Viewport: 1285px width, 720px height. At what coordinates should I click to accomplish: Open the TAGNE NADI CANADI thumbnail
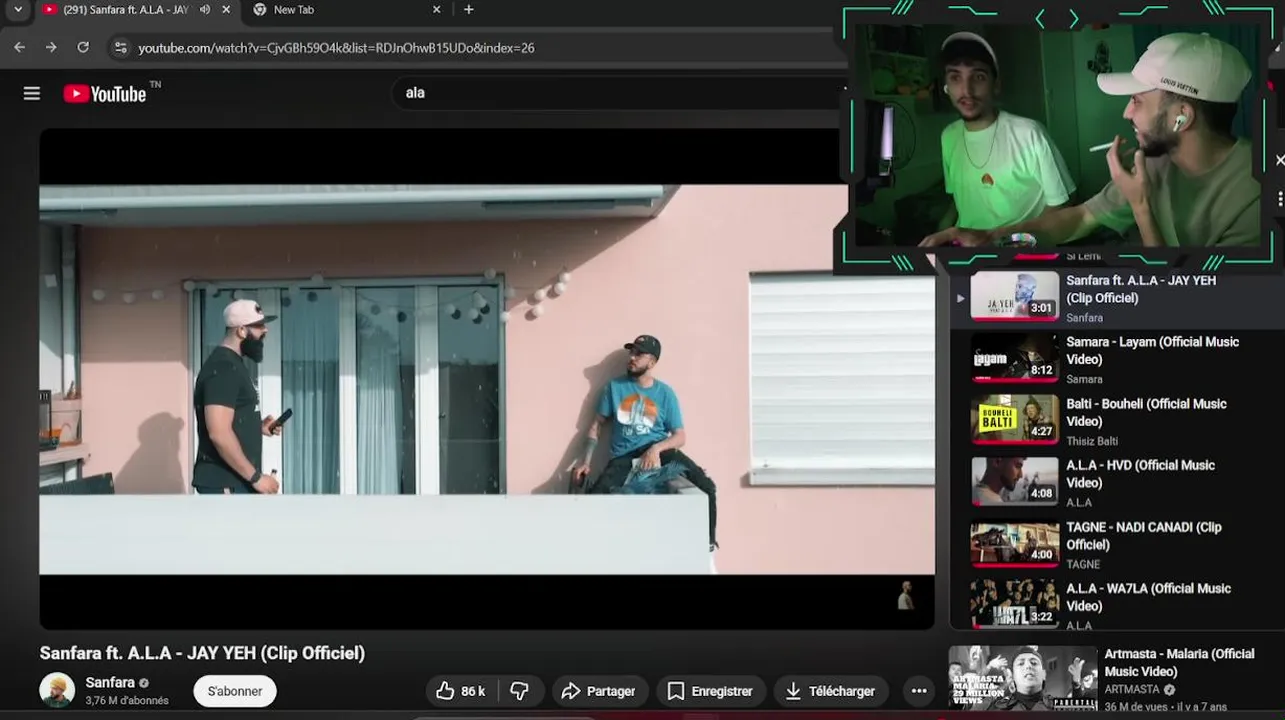click(1015, 544)
